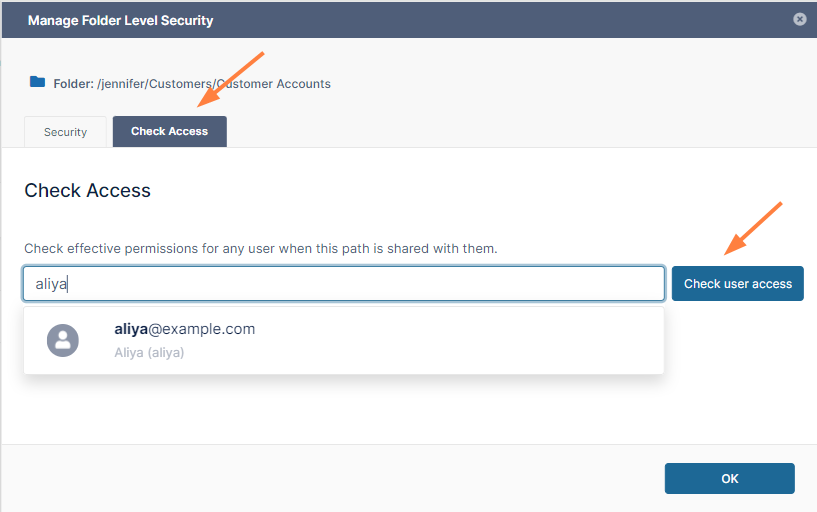Choose aliya@example.com from the suggestion dropdown
The image size is (817, 512).
point(185,329)
